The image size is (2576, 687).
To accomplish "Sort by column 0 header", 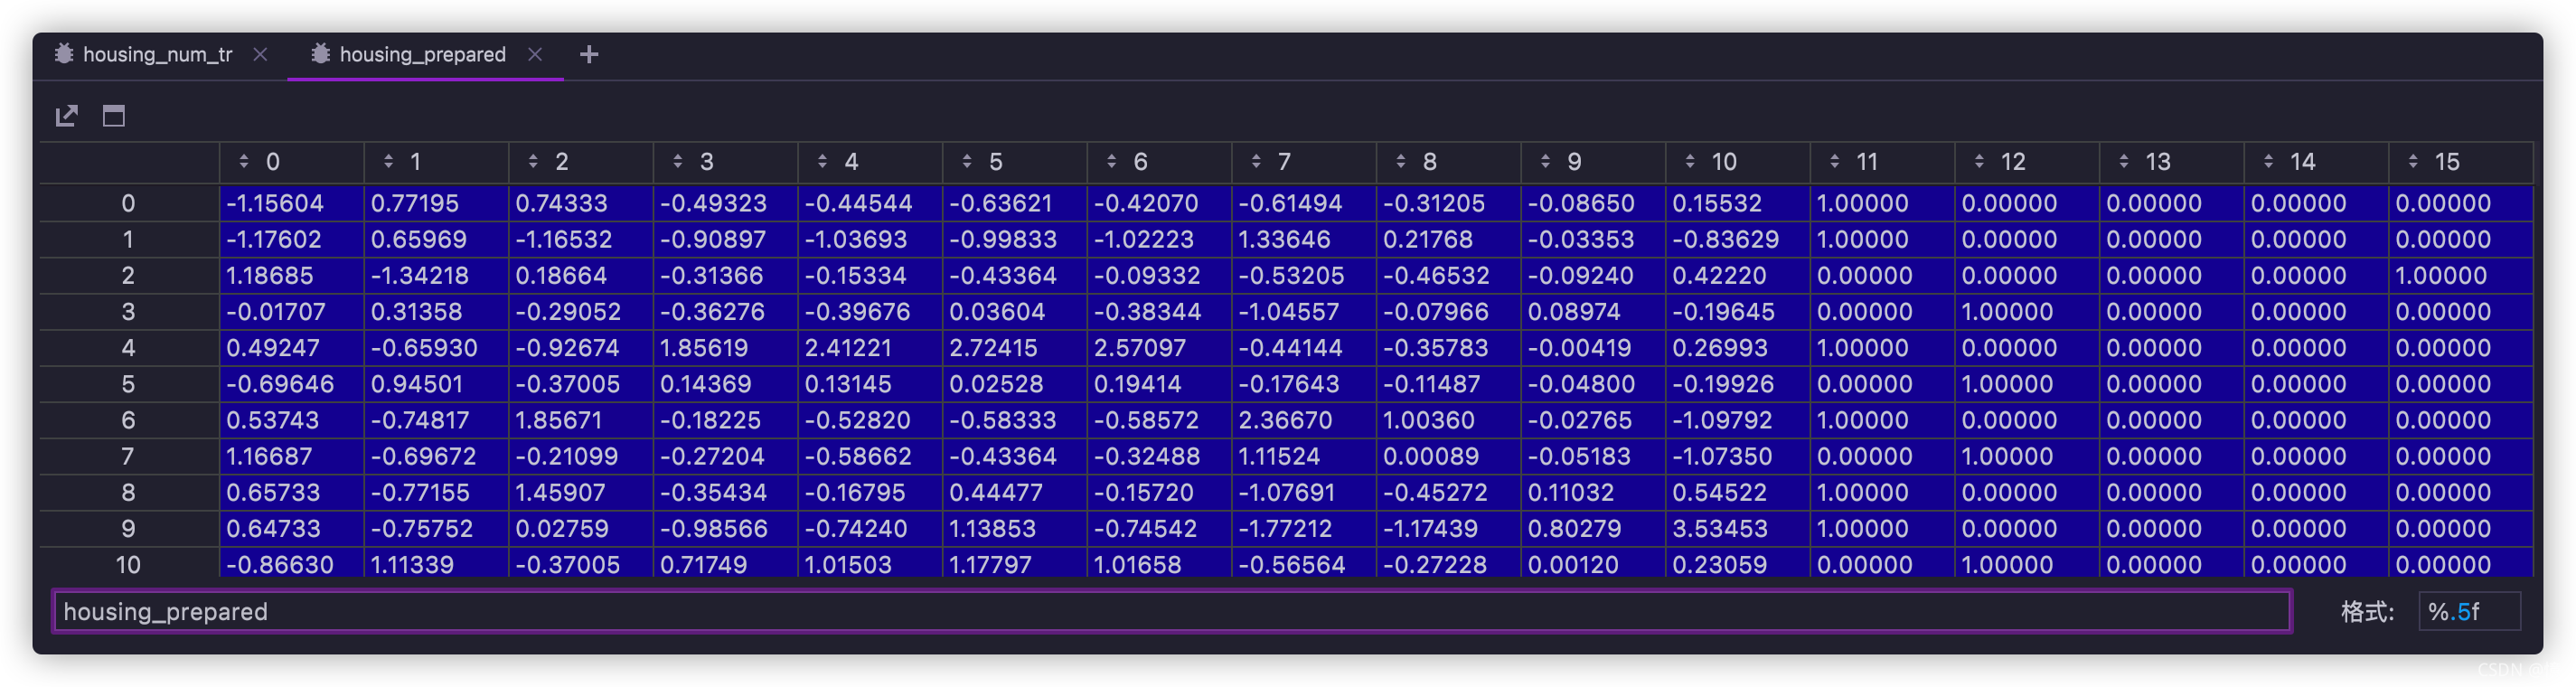I will pyautogui.click(x=292, y=161).
